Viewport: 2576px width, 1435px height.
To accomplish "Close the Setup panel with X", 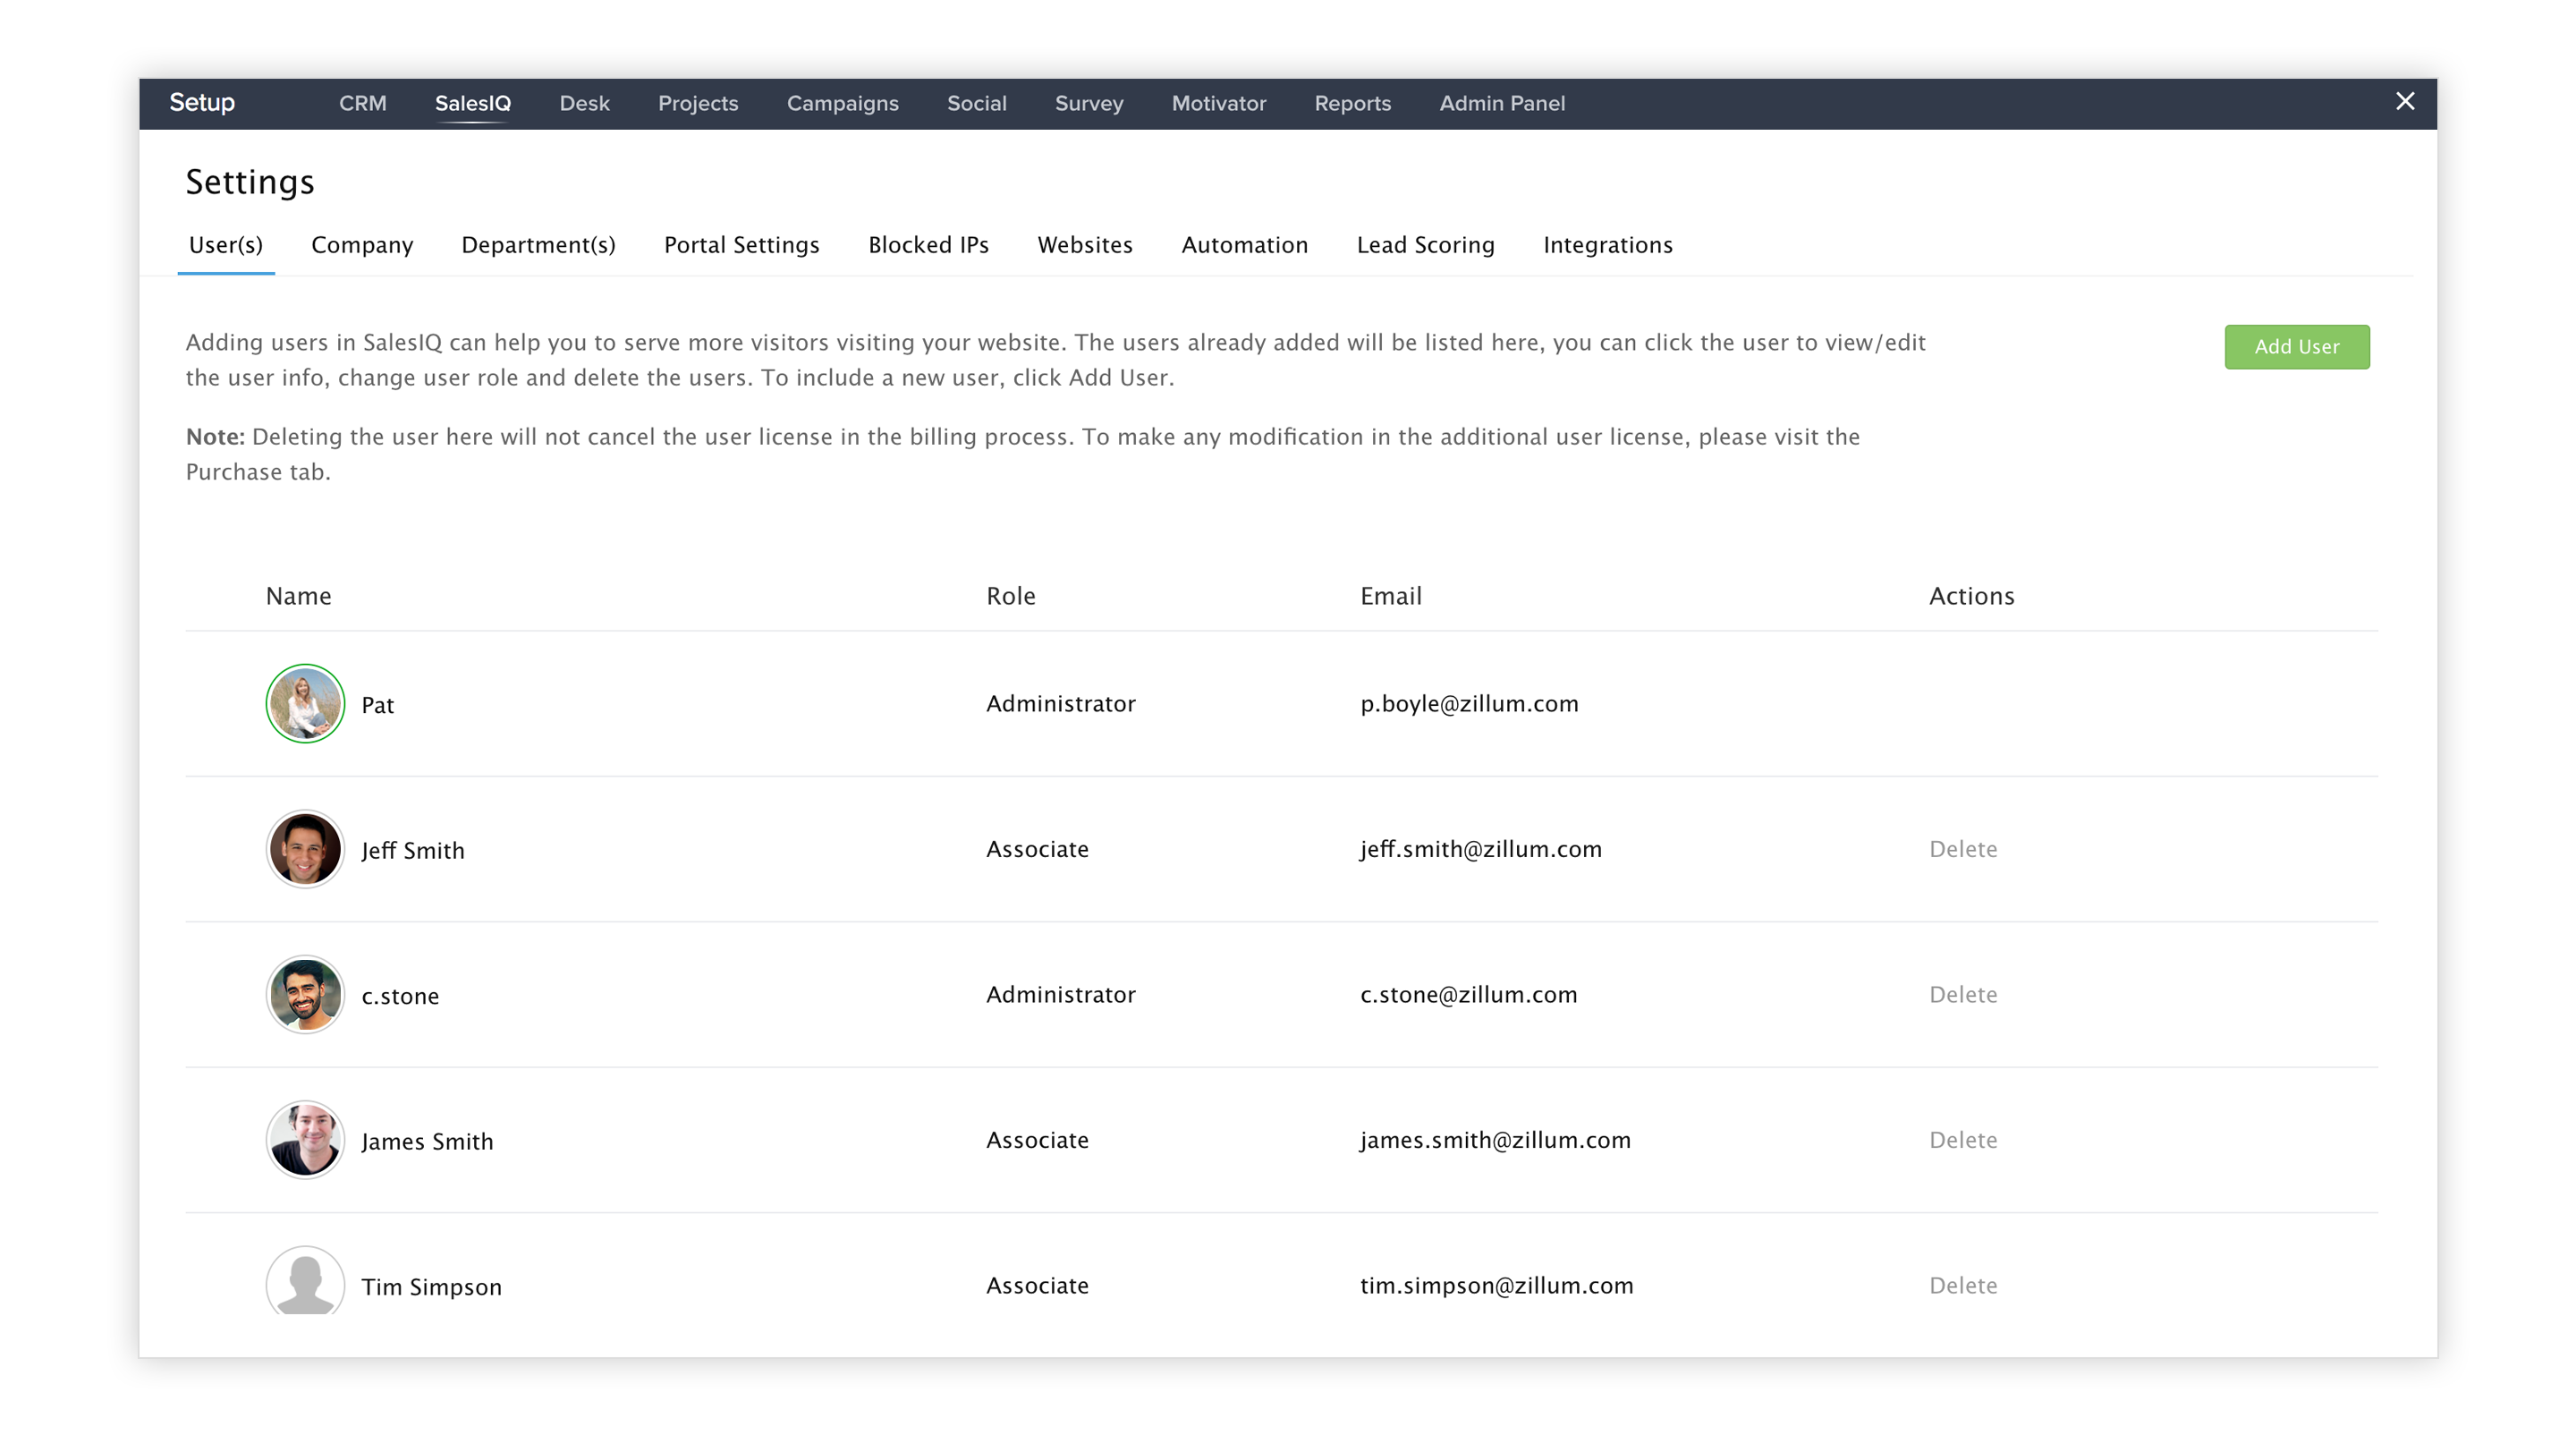I will 2405,102.
